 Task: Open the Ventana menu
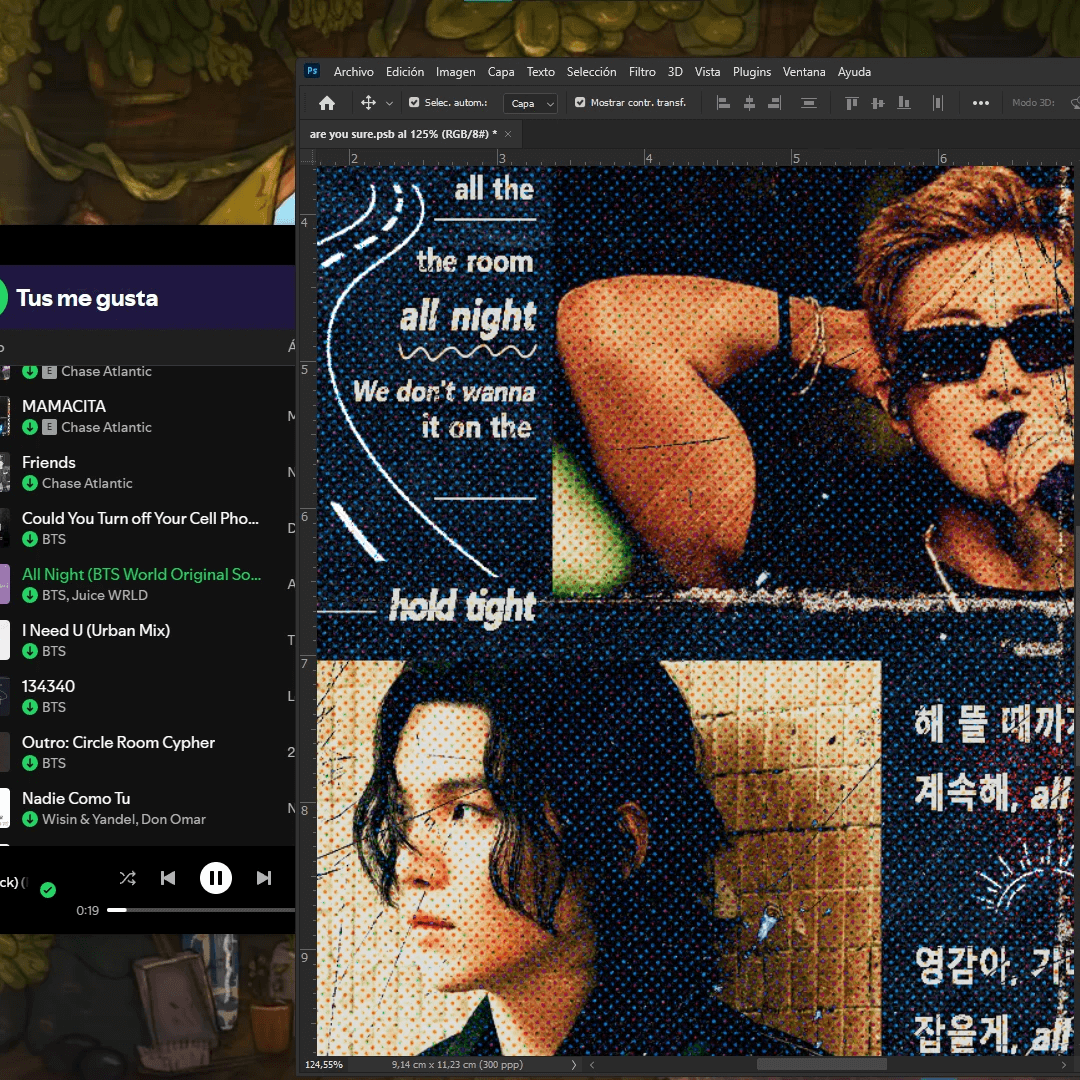point(804,72)
